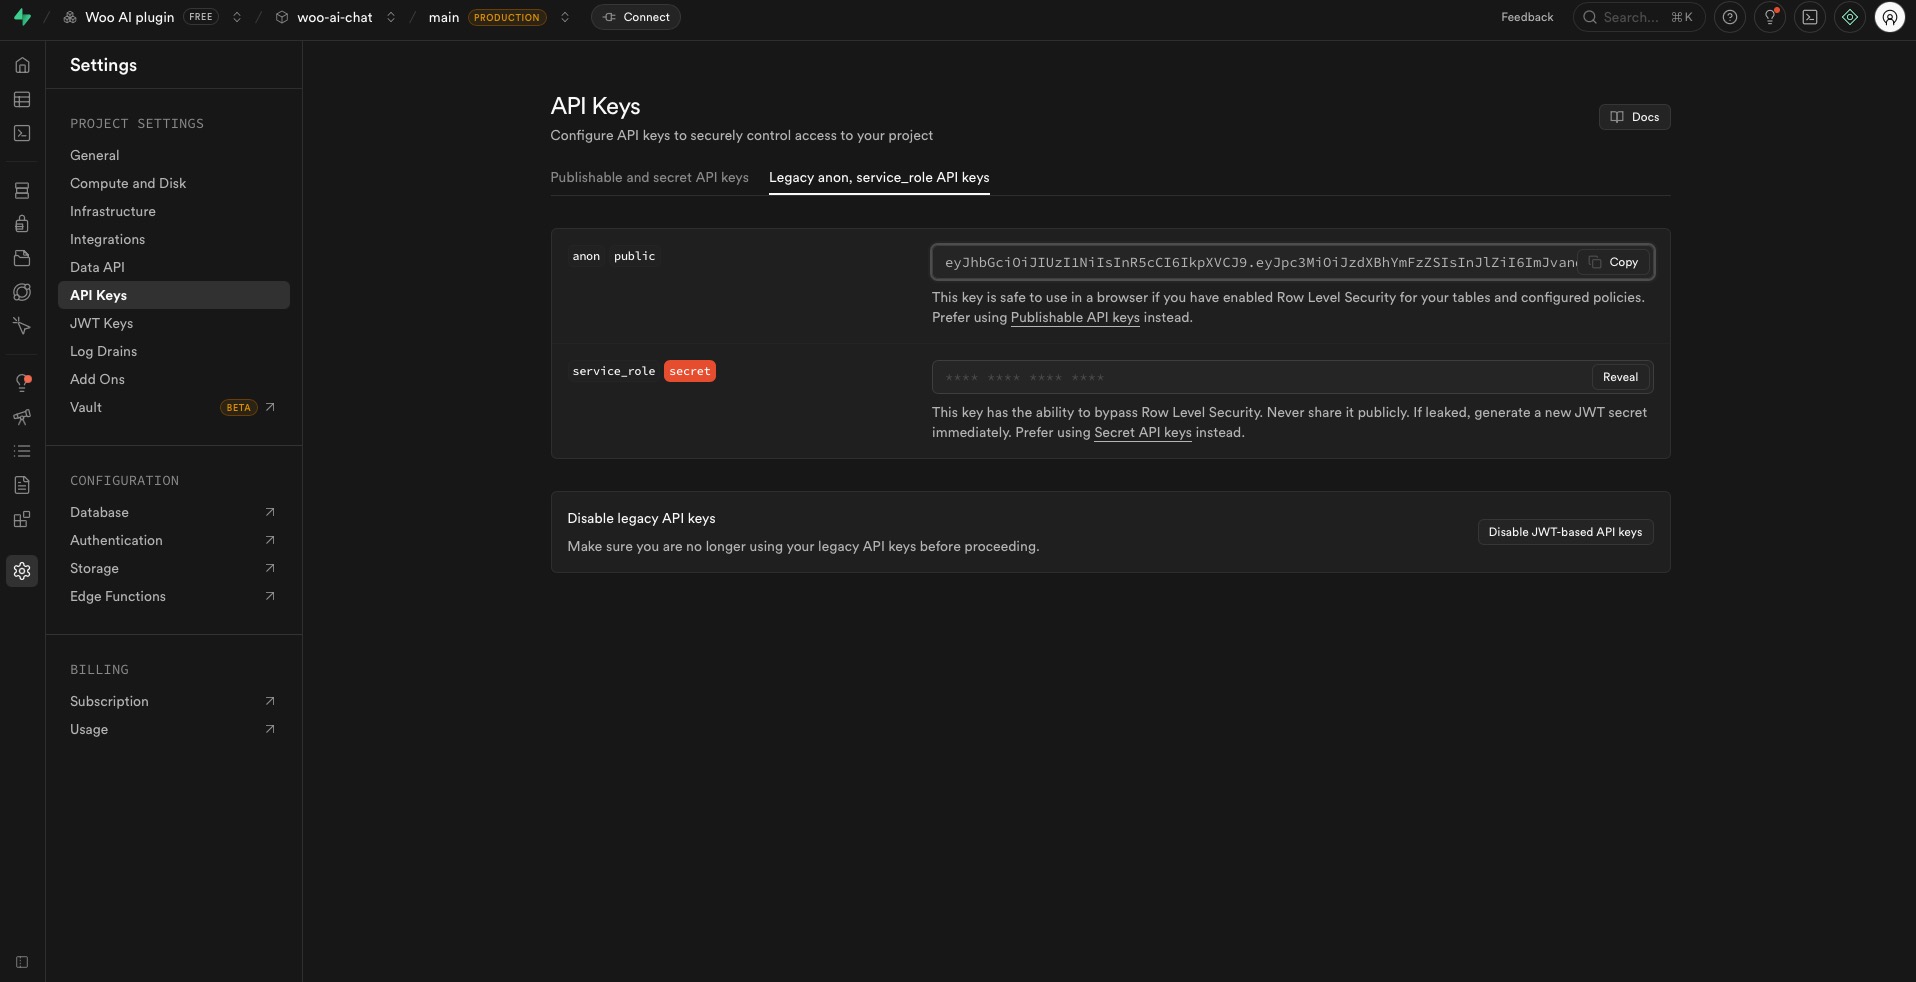
Task: Open the Logs list in sidebar
Action: (21, 451)
